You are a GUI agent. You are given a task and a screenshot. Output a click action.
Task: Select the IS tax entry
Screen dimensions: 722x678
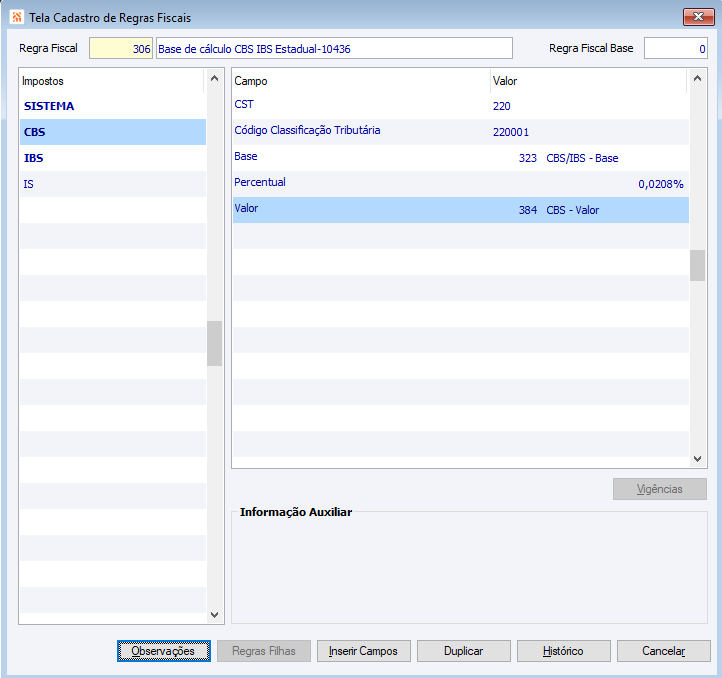point(113,184)
